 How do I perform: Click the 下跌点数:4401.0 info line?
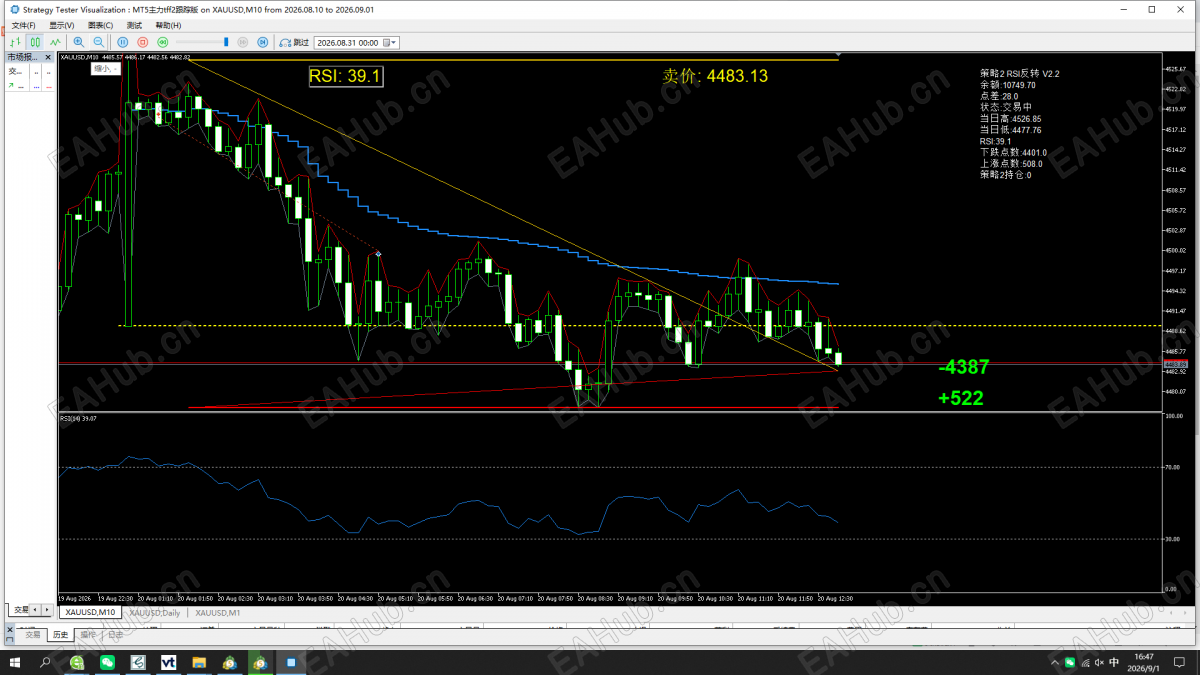click(1014, 153)
